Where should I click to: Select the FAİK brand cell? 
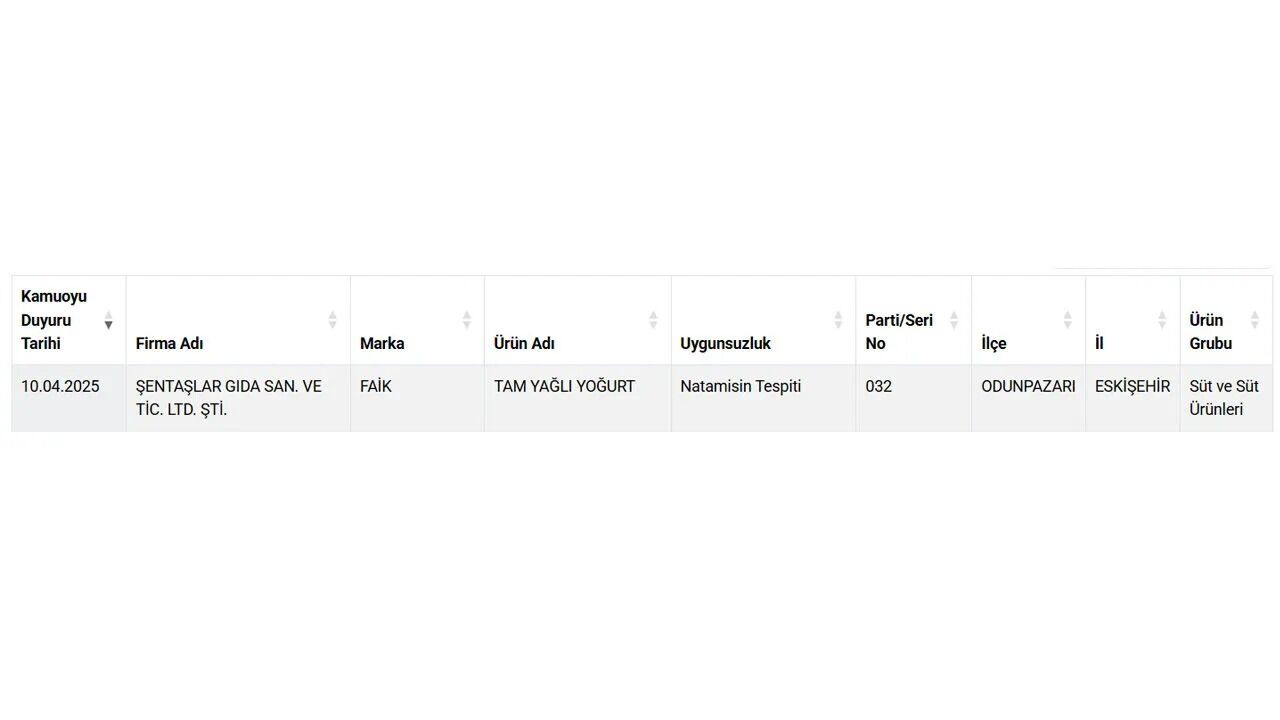[x=417, y=398]
